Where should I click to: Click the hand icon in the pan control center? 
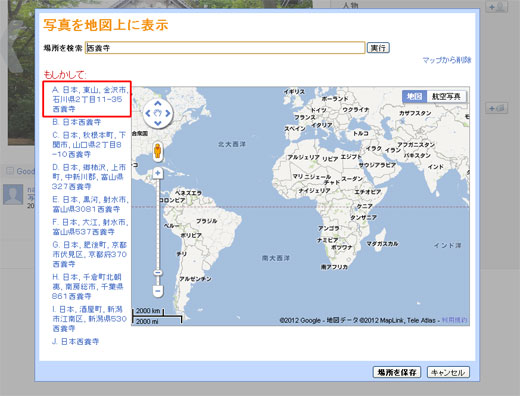[158, 113]
